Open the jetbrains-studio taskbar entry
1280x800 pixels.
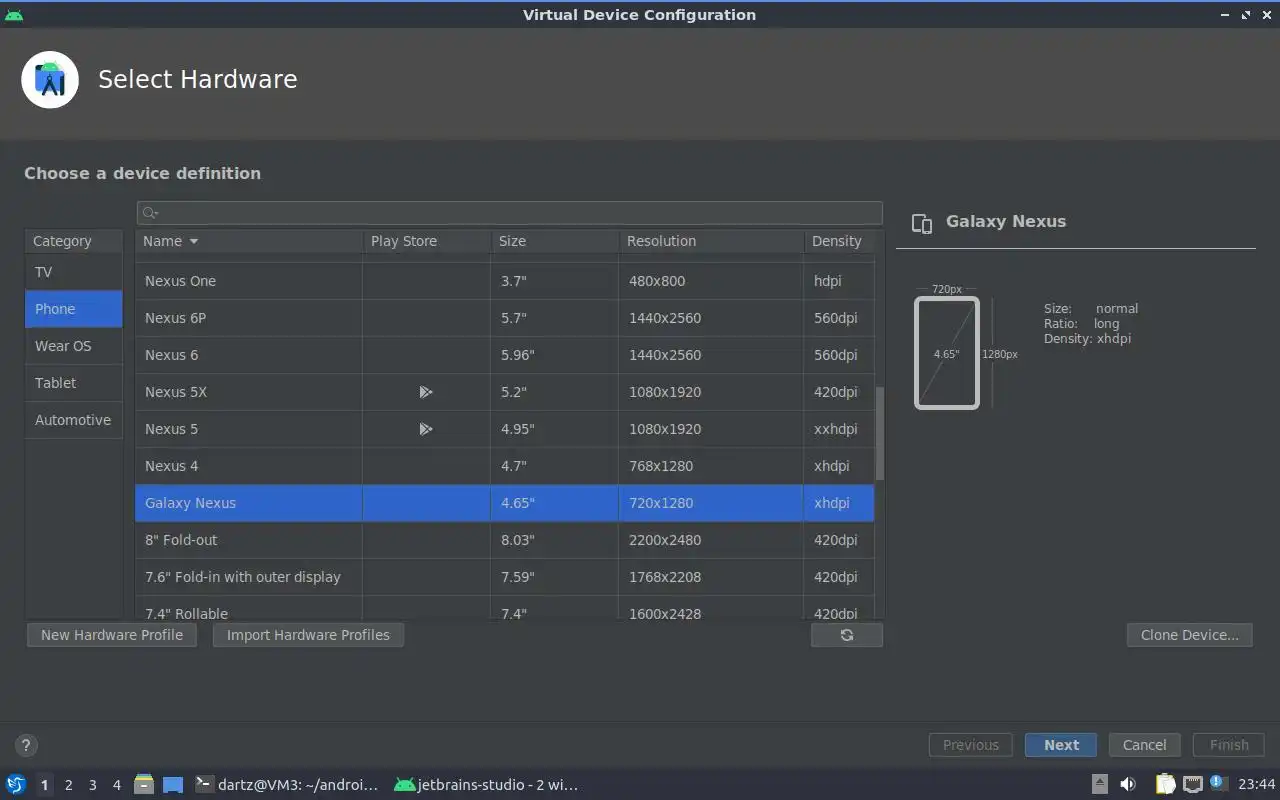[487, 785]
